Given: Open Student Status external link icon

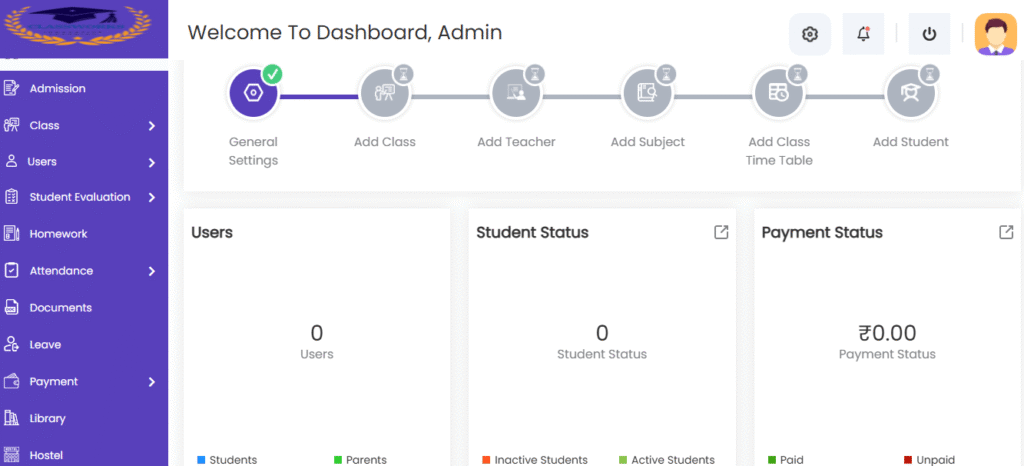Looking at the screenshot, I should coord(721,232).
